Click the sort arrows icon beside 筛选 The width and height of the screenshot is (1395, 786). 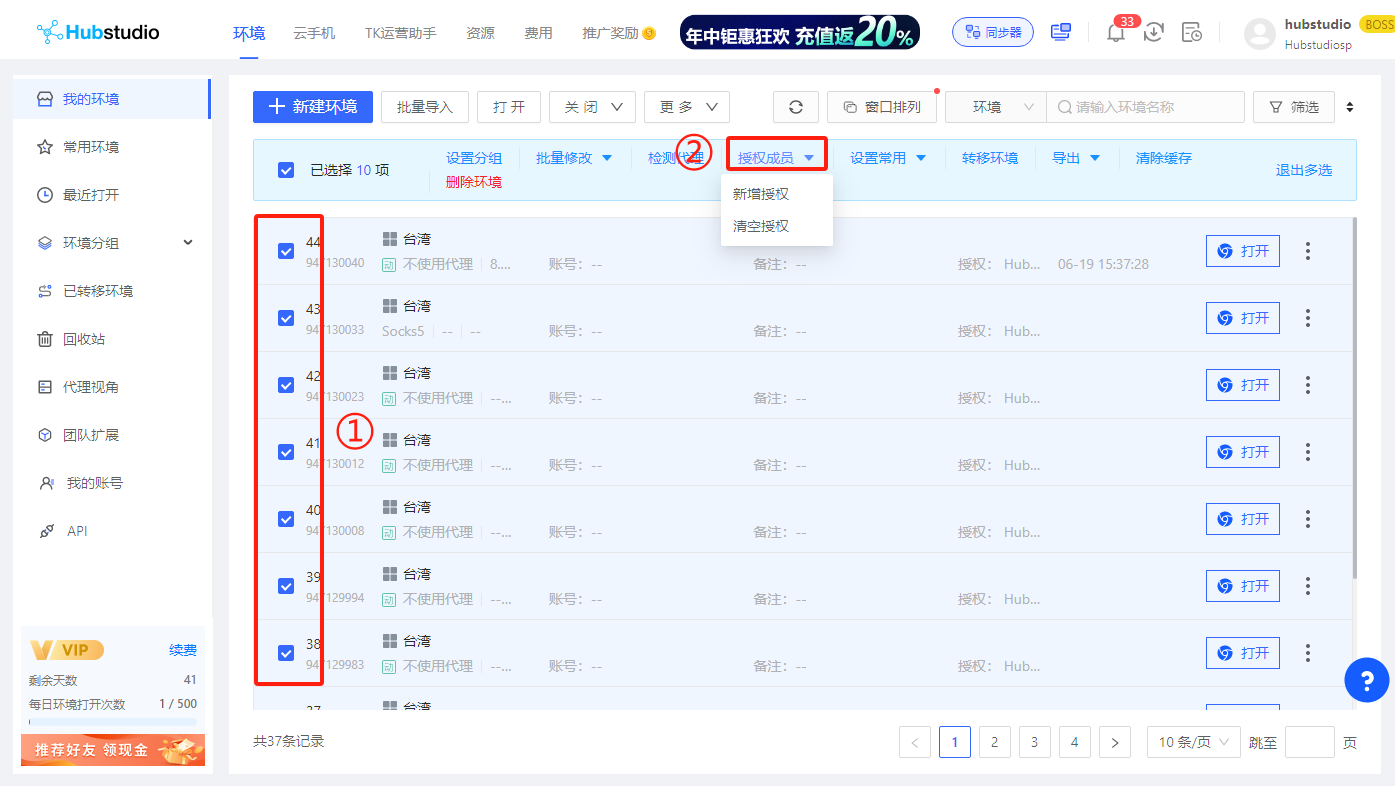pos(1351,107)
